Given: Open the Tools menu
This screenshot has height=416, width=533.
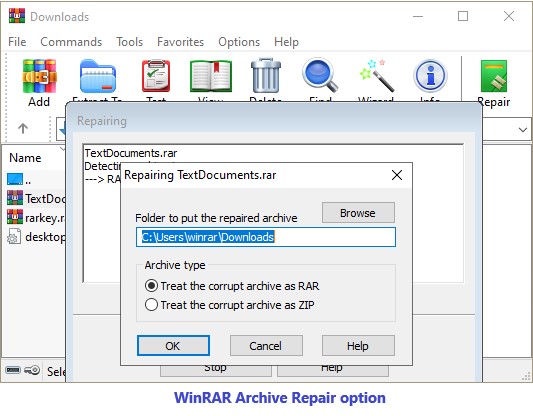Looking at the screenshot, I should coord(130,42).
